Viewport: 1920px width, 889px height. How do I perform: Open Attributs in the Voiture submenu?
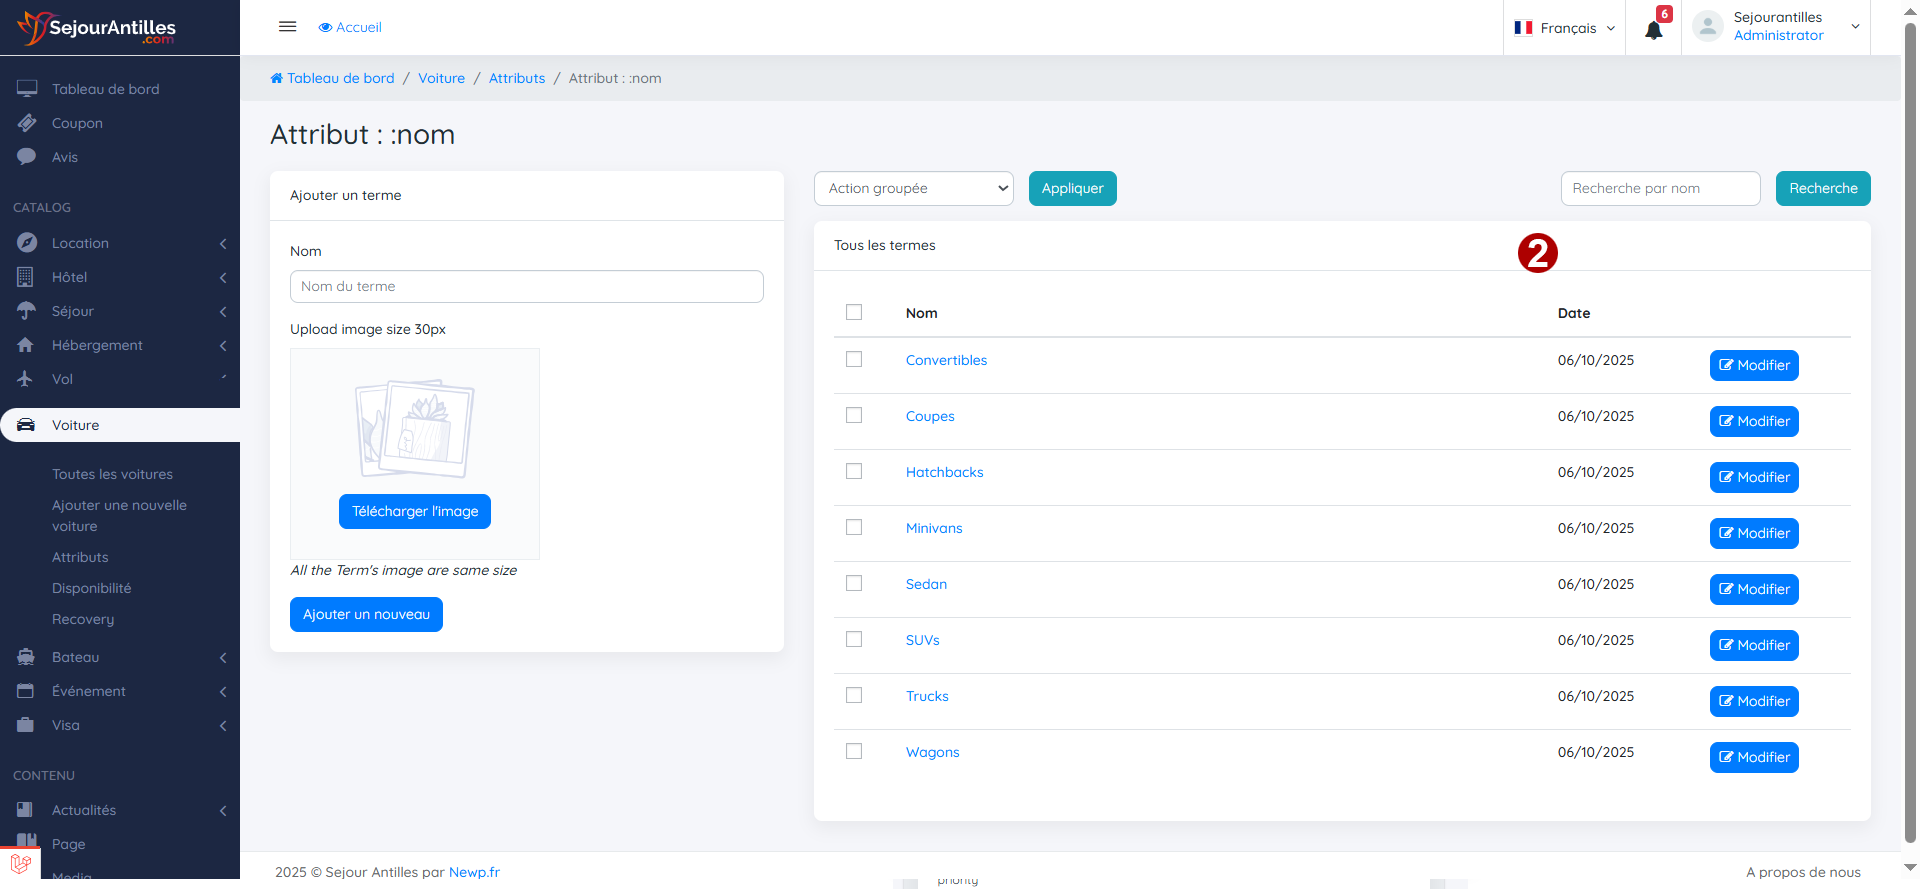(80, 557)
